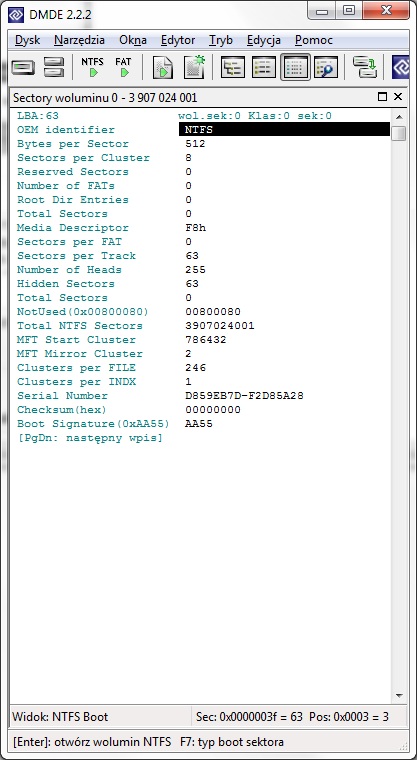This screenshot has width=417, height=760.
Task: Open the Edytor menu
Action: pos(178,40)
